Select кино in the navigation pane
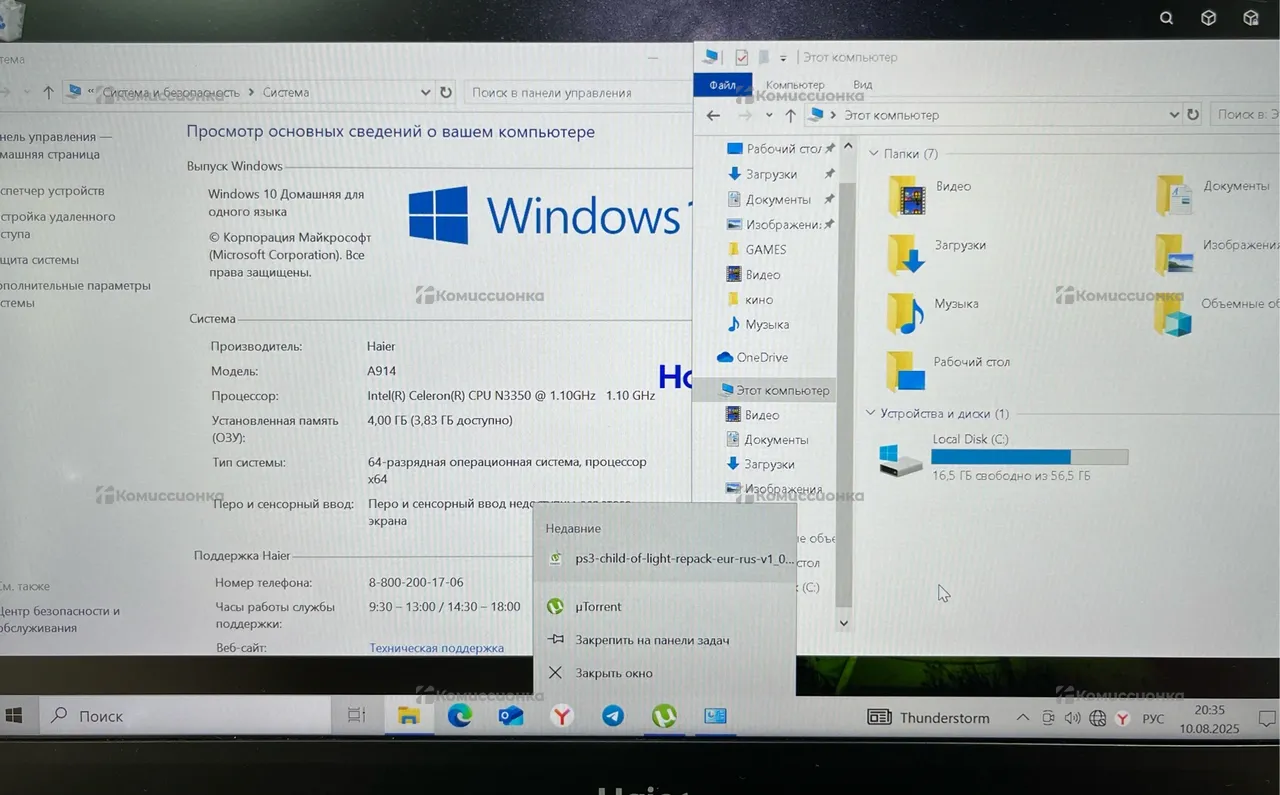This screenshot has height=795, width=1280. [758, 300]
